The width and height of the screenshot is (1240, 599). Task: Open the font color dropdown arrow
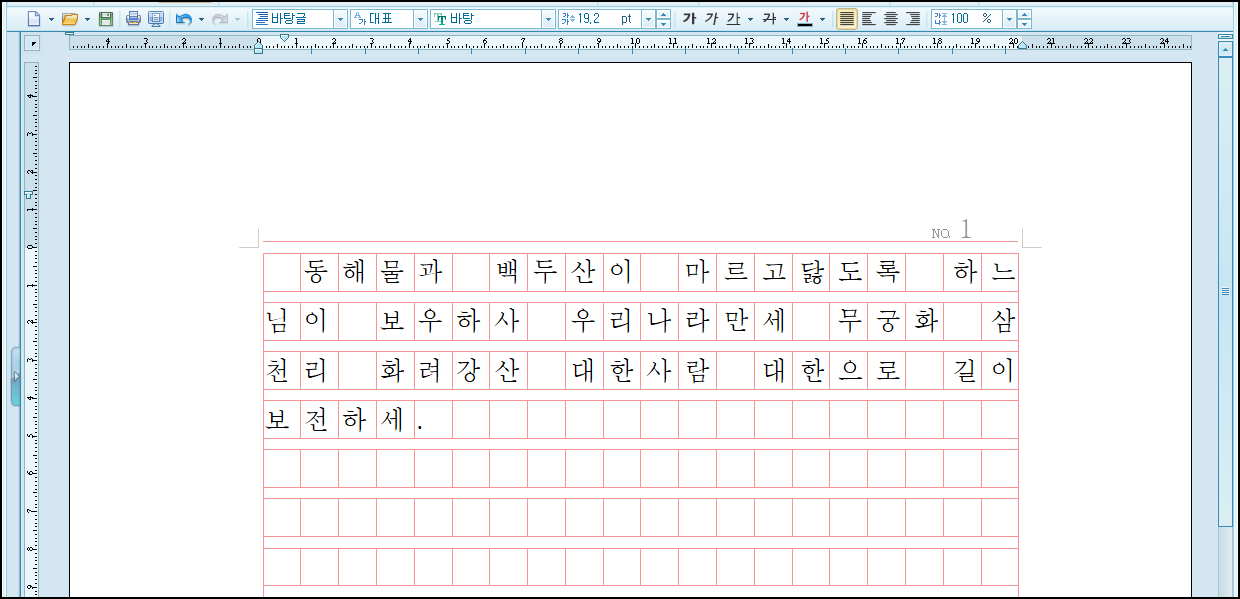[822, 19]
